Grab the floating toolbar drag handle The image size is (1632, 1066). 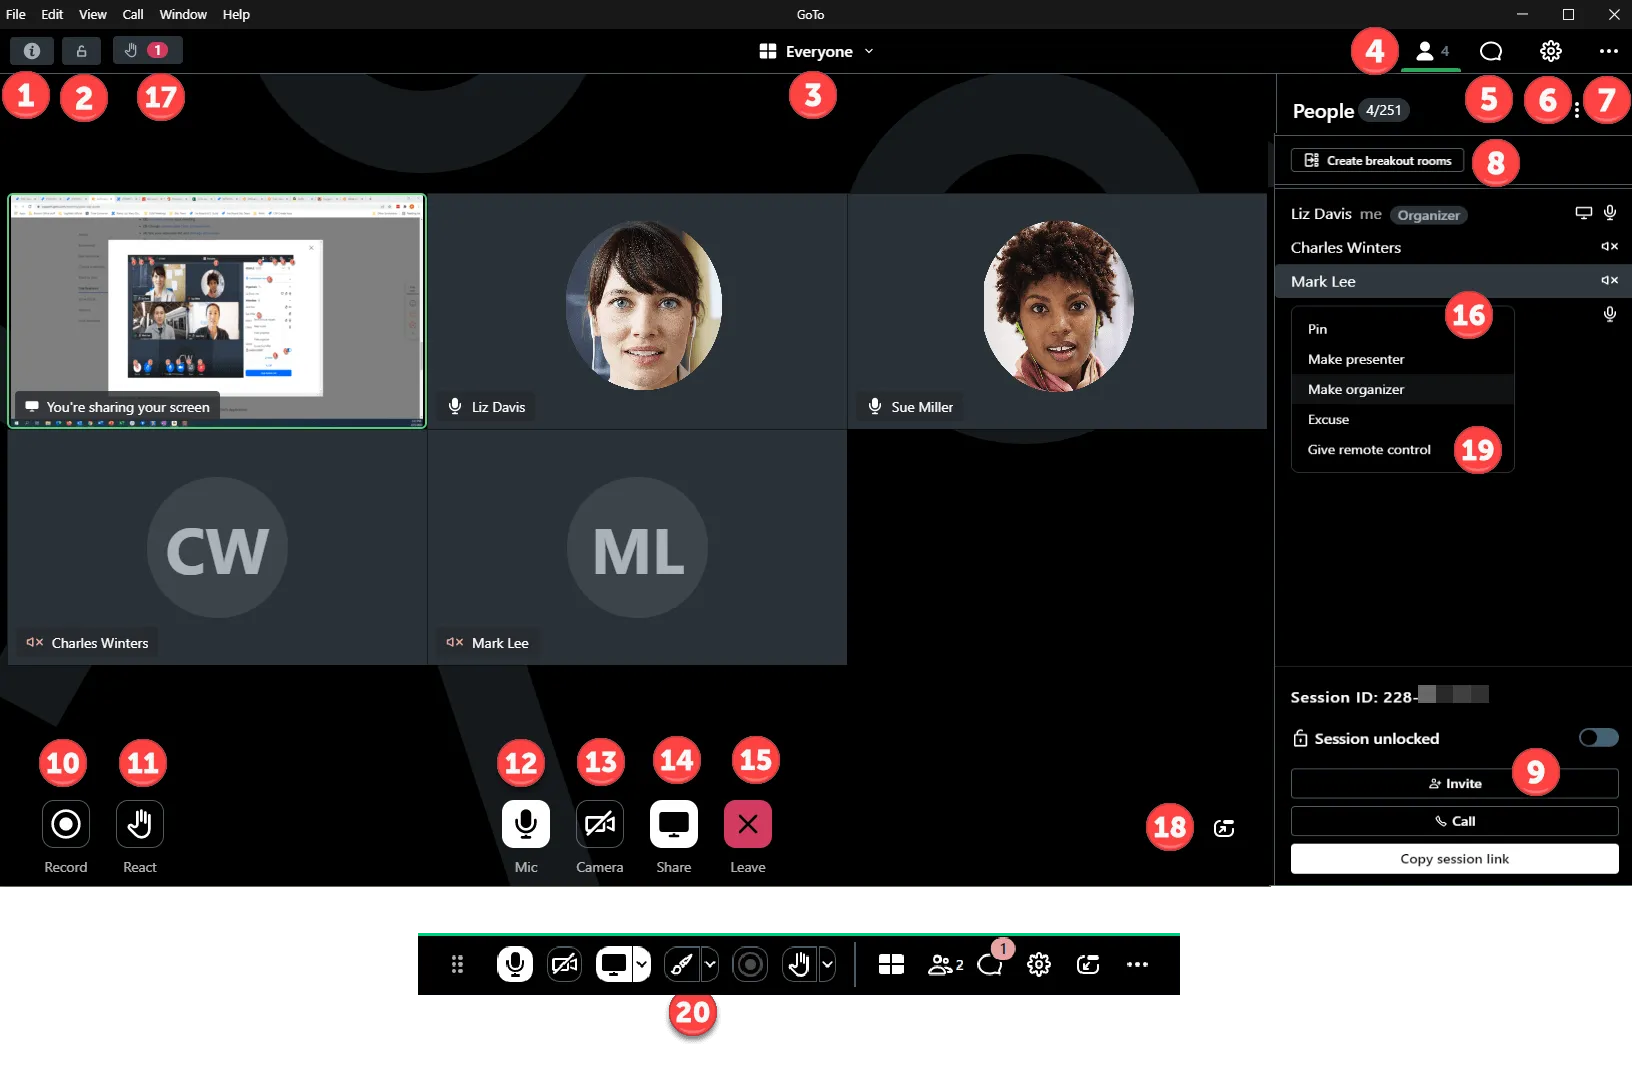(x=457, y=964)
